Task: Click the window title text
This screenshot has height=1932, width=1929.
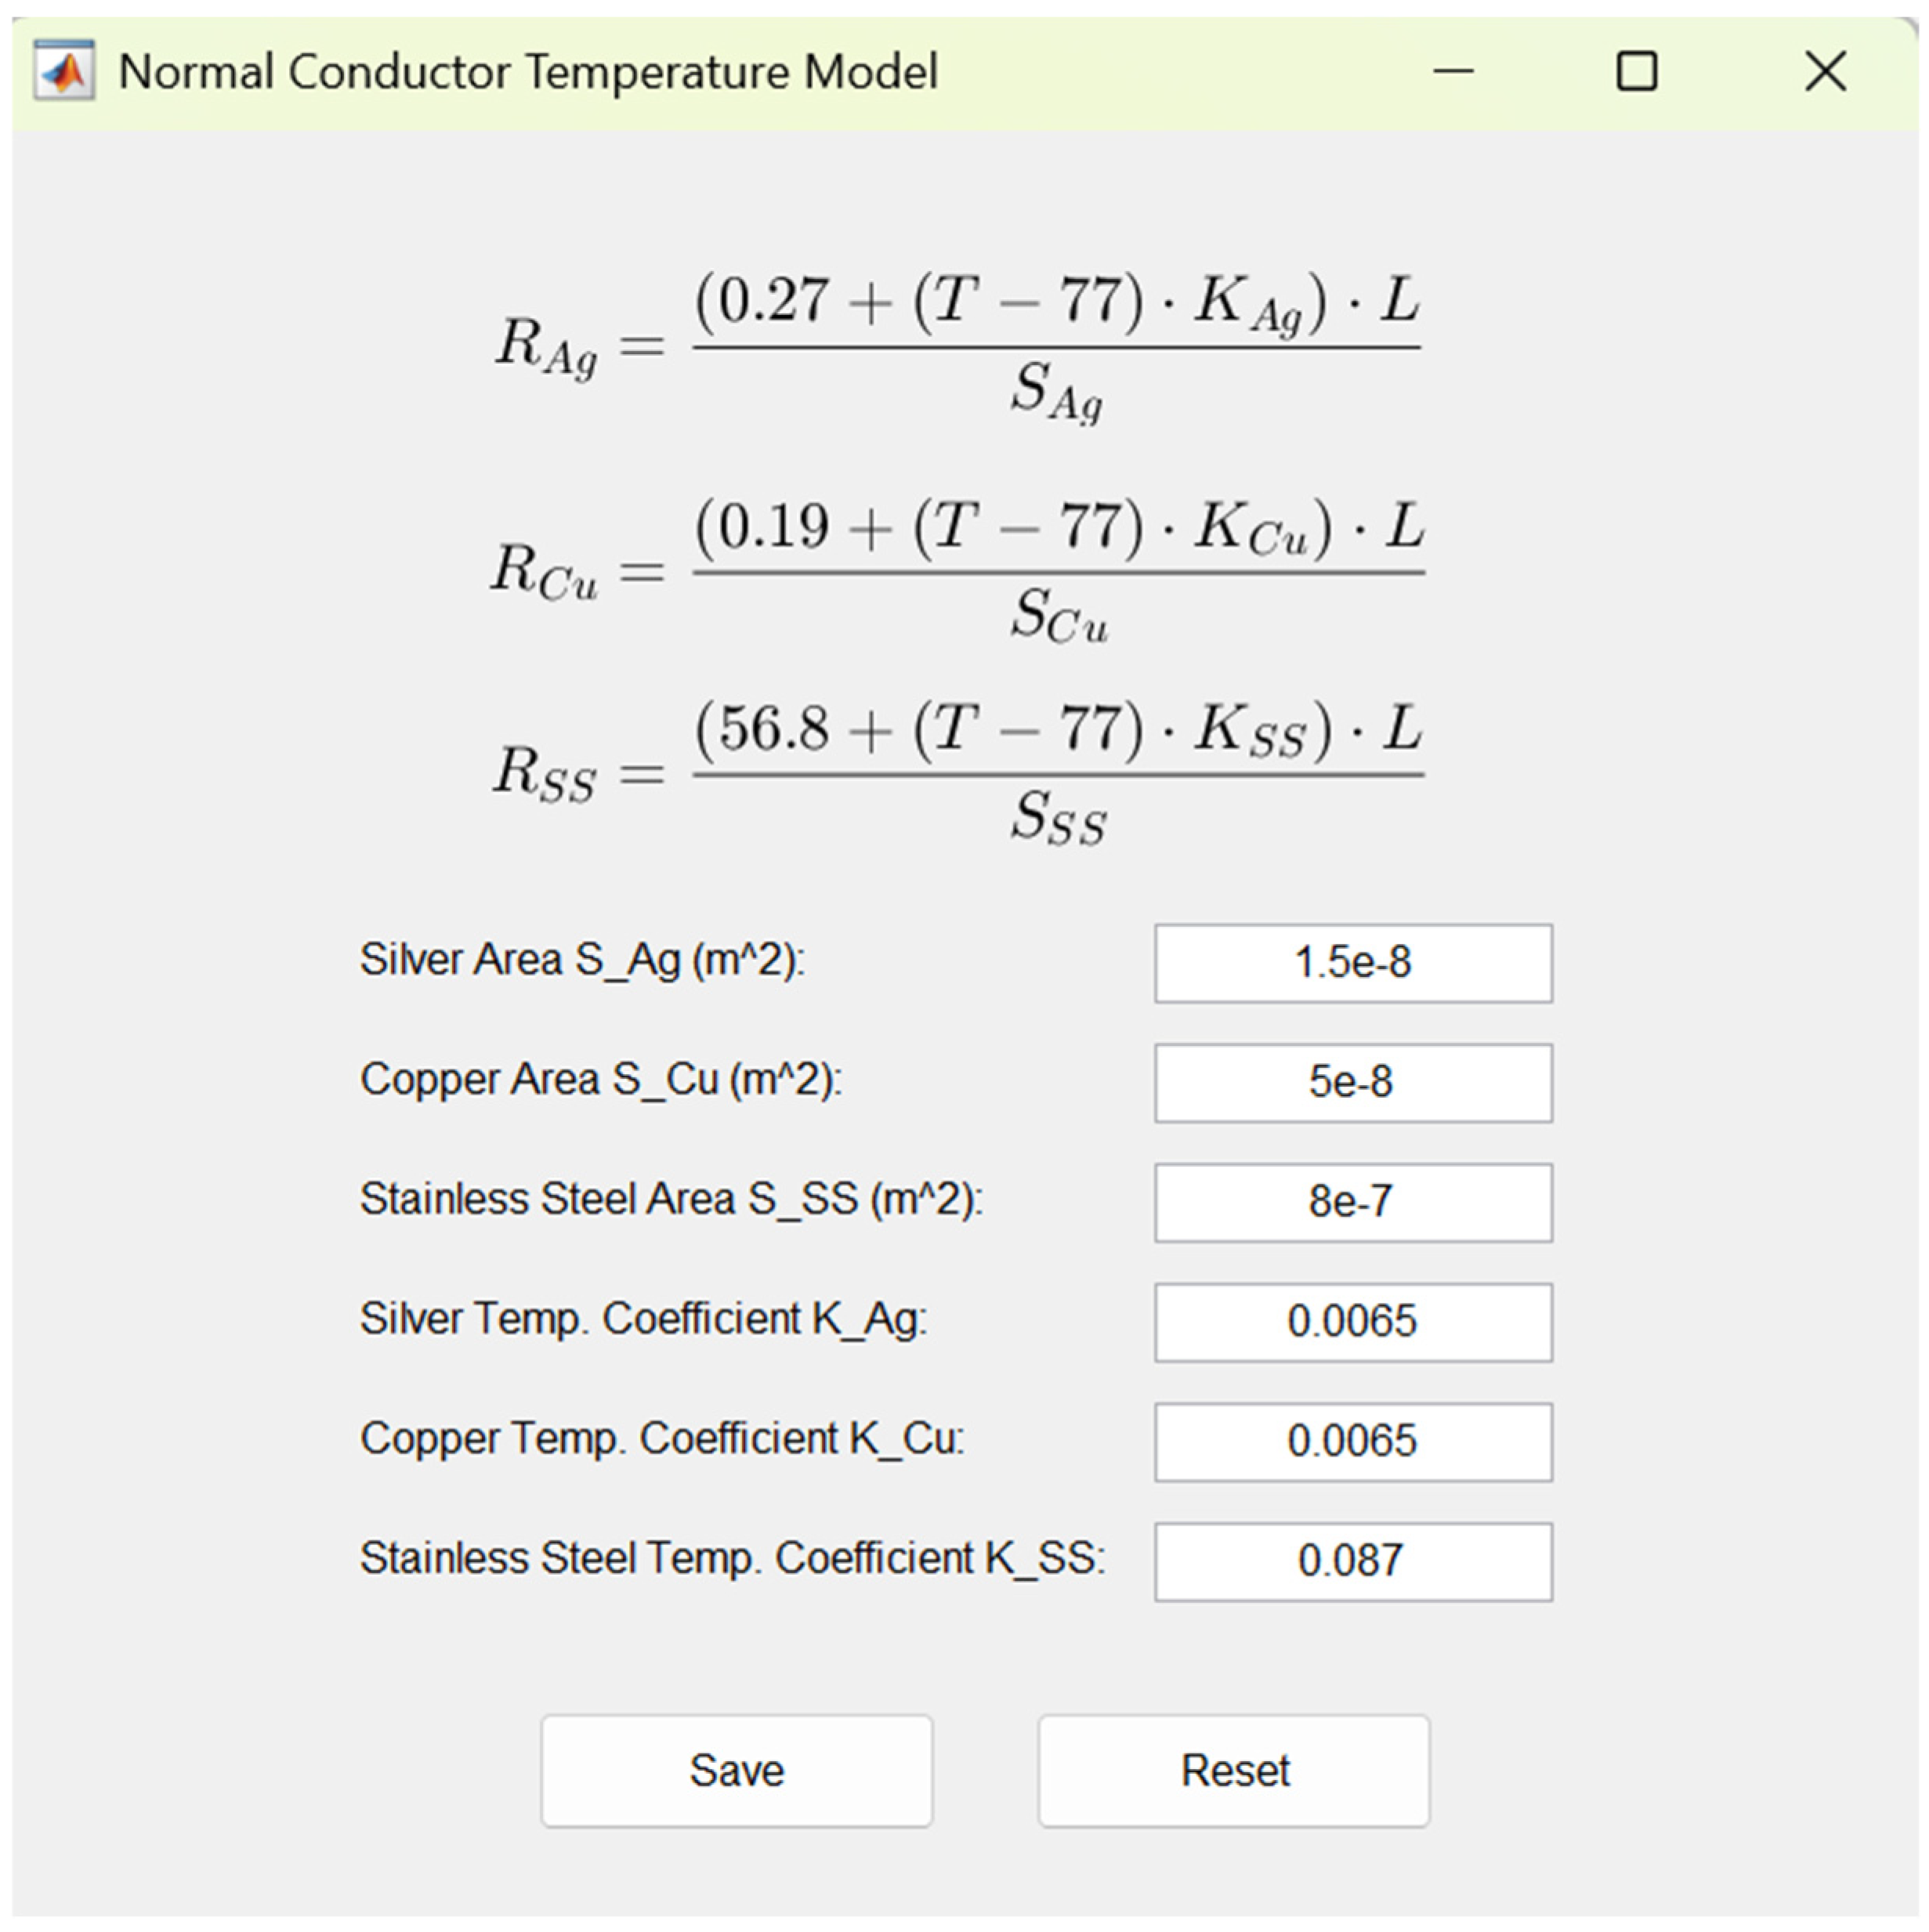Action: click(x=528, y=72)
